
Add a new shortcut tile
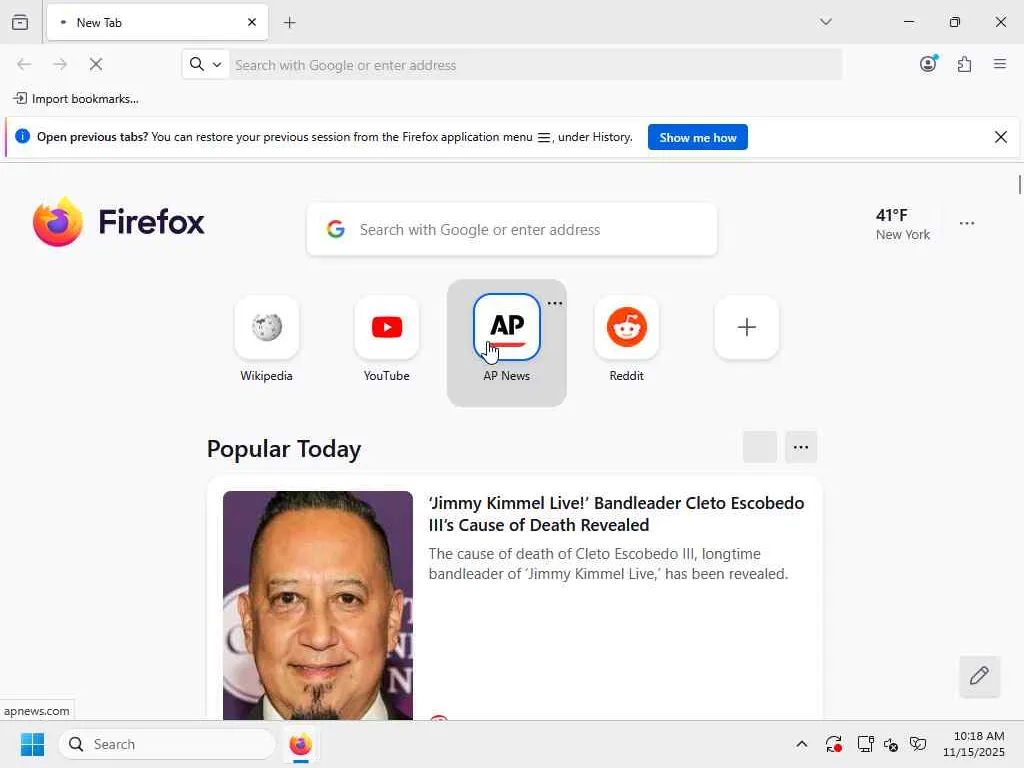click(746, 327)
